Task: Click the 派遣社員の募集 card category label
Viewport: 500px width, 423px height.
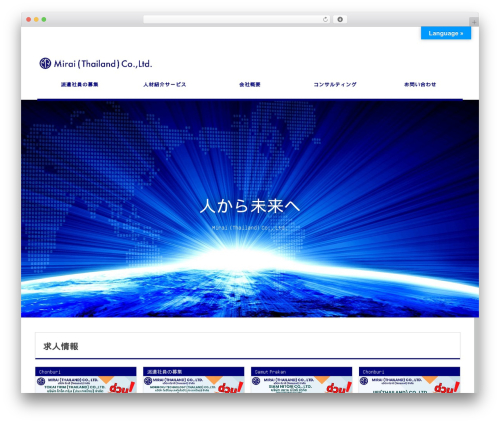Action: point(165,372)
